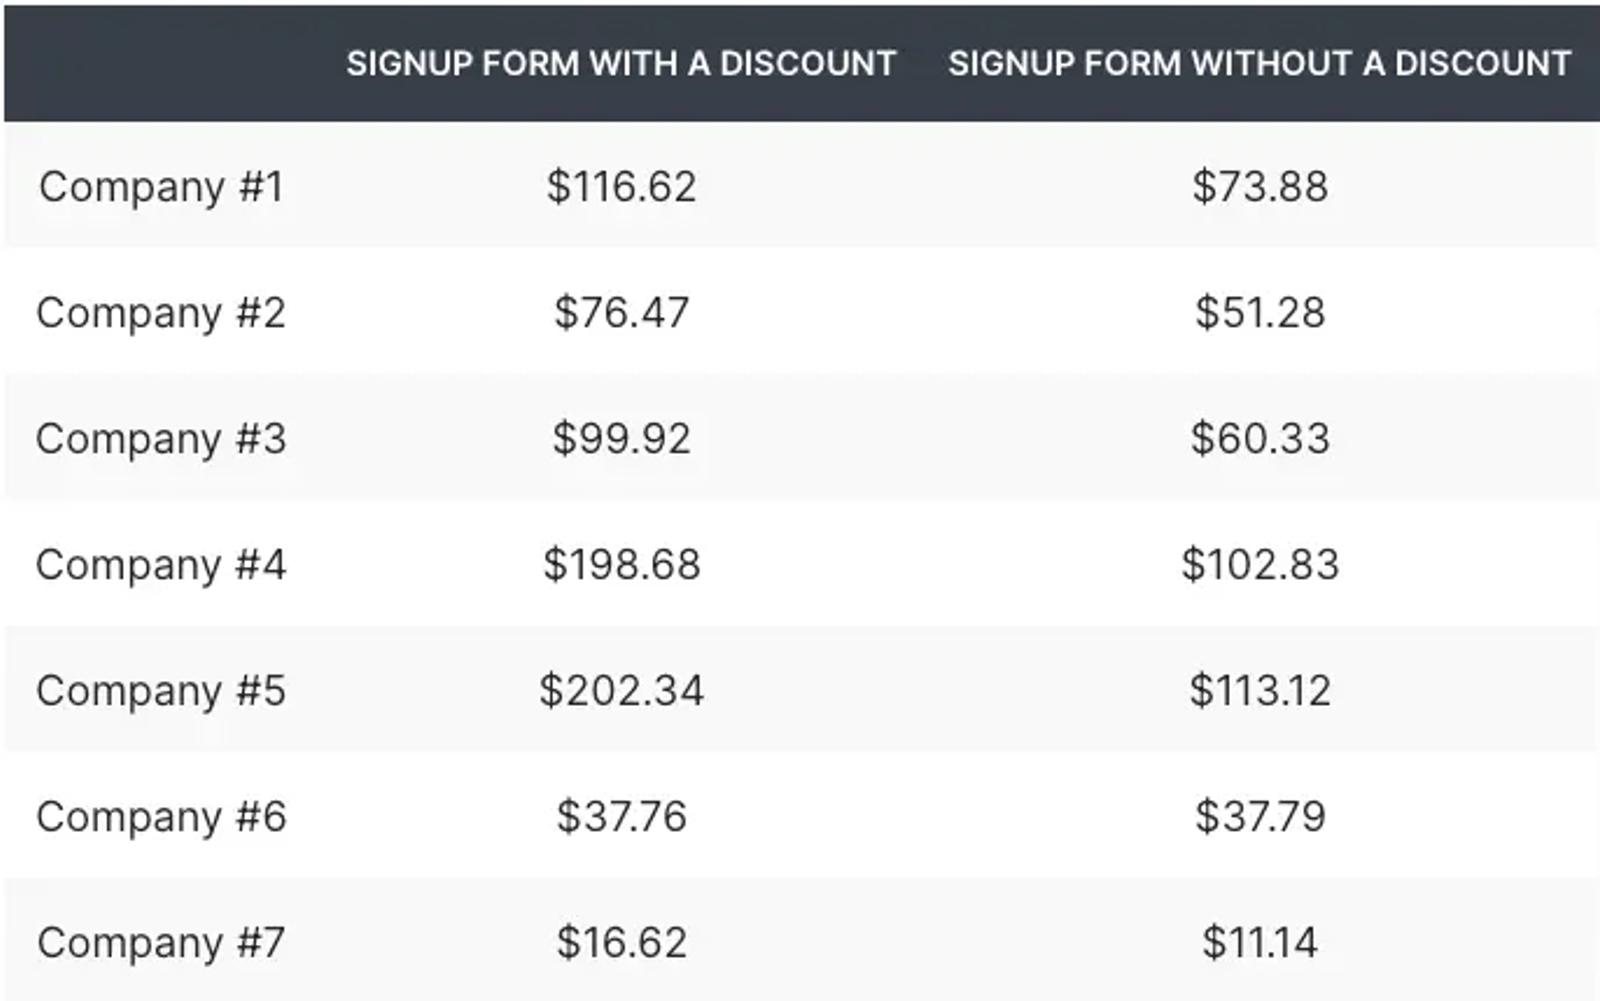Select the Company #1 row label

pos(161,187)
